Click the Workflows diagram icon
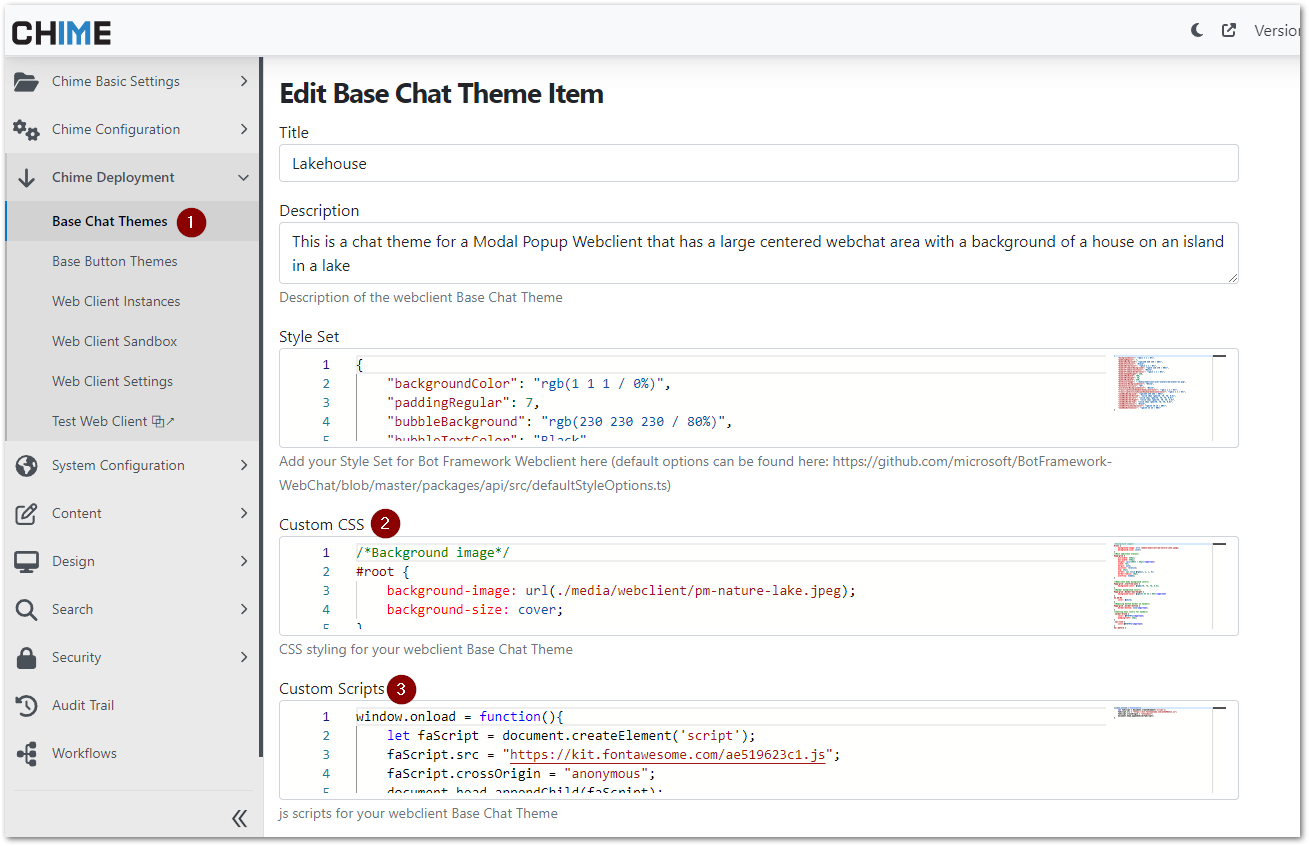This screenshot has width=1309, height=846. click(x=26, y=754)
